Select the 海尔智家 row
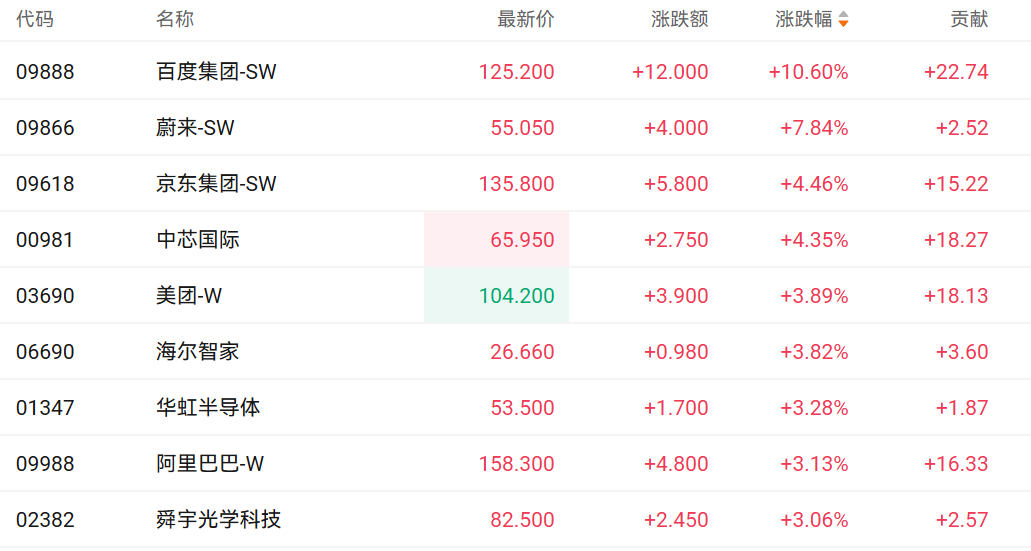This screenshot has width=1031, height=551. pyautogui.click(x=198, y=352)
